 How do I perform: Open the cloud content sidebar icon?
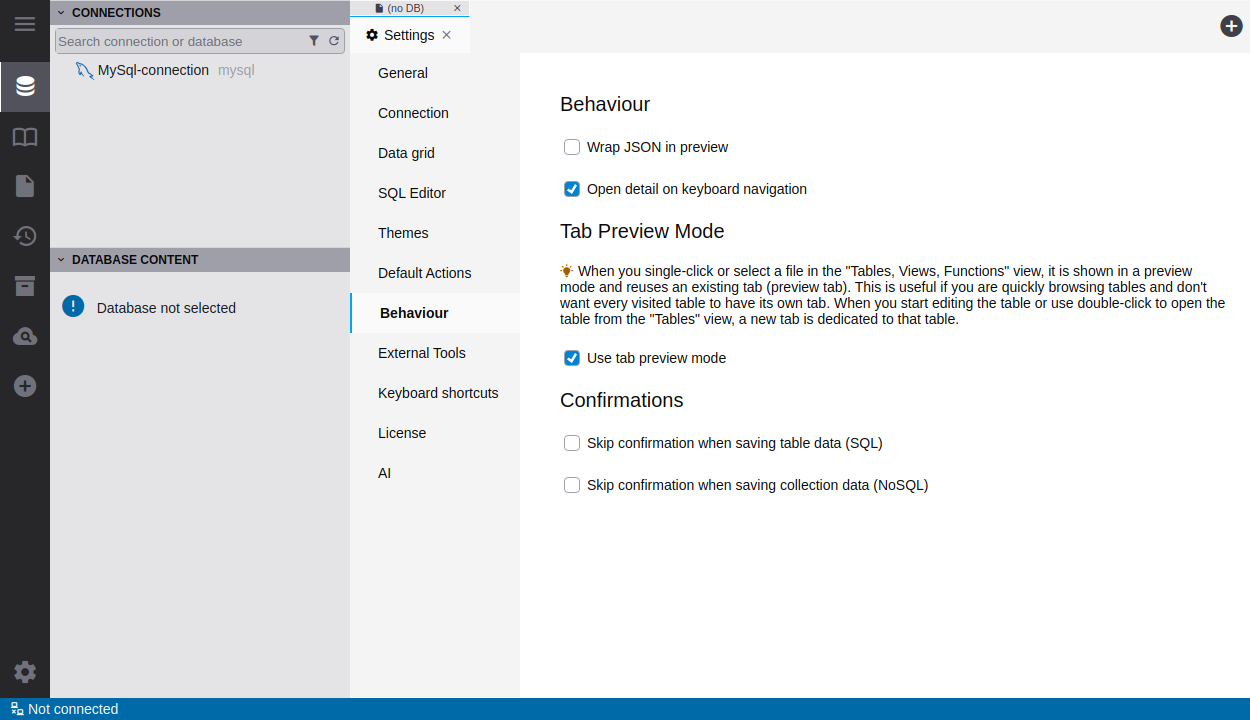pos(25,336)
